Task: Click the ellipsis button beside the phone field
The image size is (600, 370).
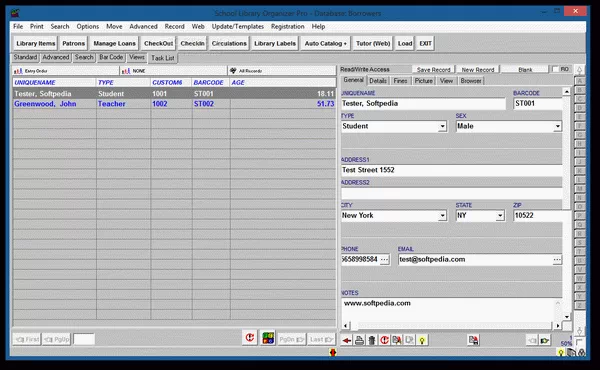Action: [385, 259]
